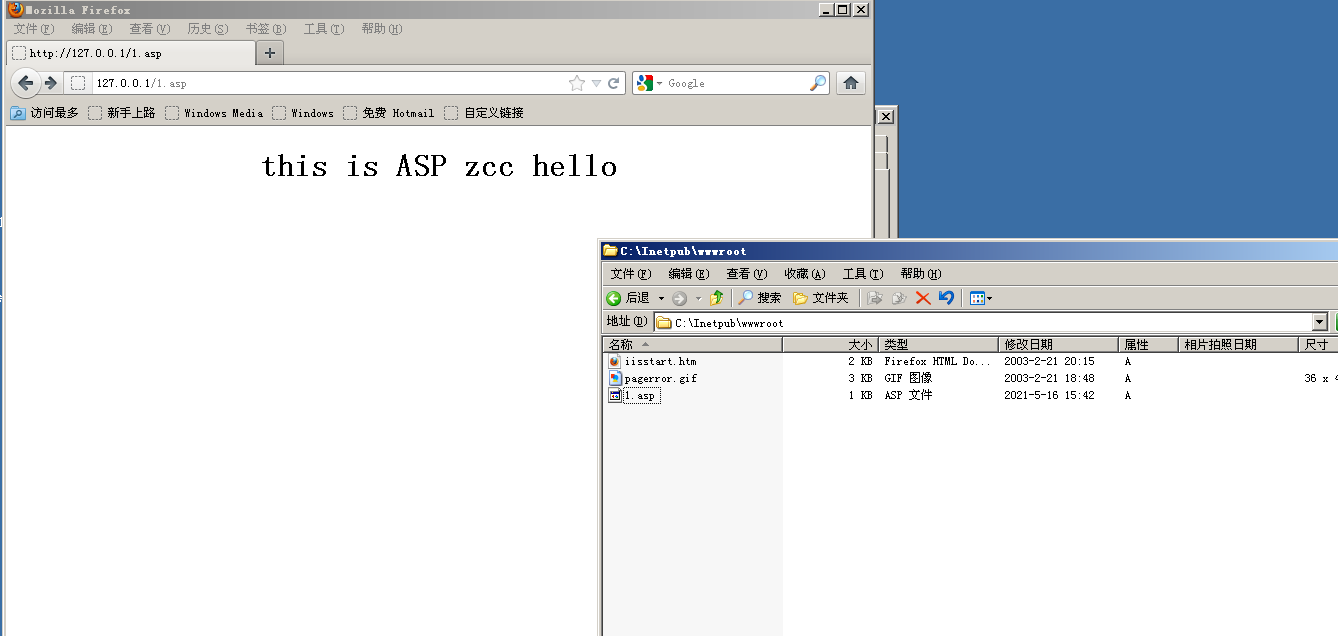Select file iisstart.htm

[x=660, y=361]
